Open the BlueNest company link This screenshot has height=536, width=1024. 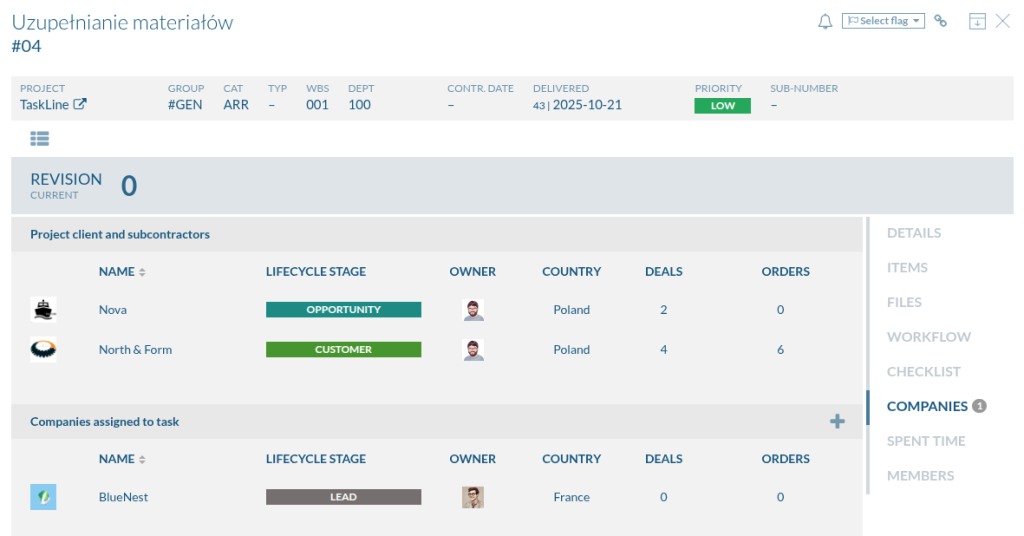[123, 497]
